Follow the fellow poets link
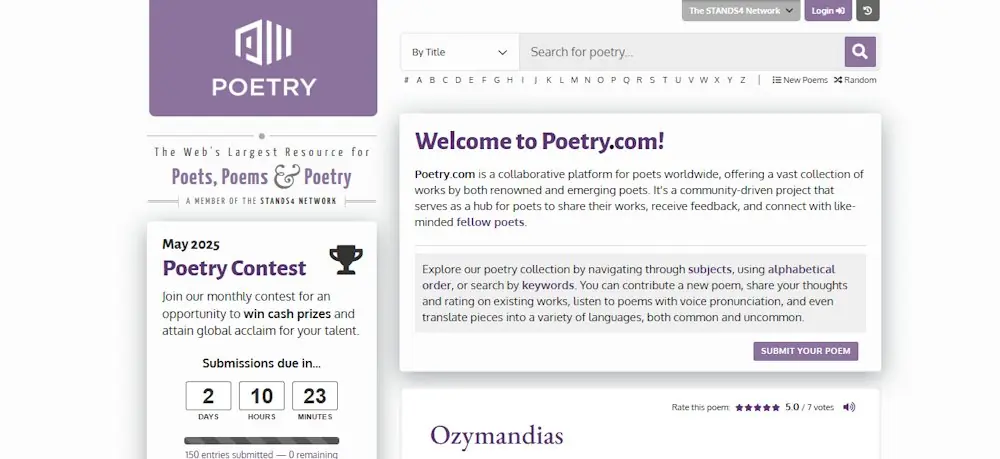Screen dimensions: 1000x459 pos(490,222)
